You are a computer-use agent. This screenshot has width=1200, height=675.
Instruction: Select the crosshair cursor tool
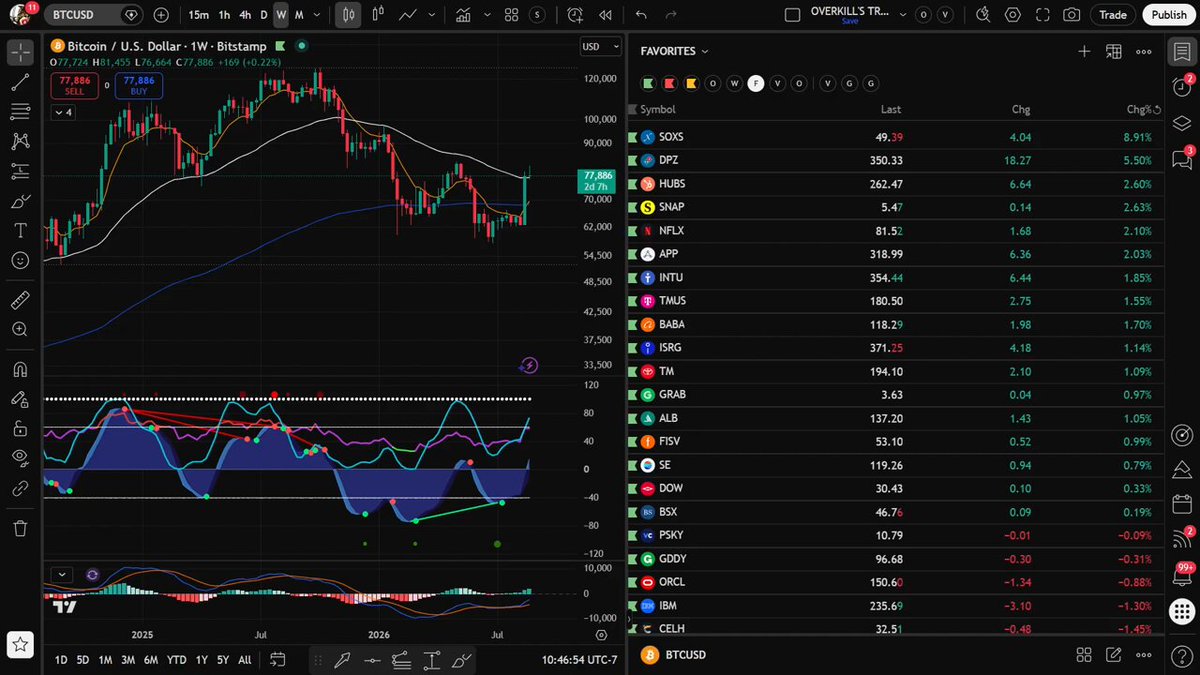(21, 53)
